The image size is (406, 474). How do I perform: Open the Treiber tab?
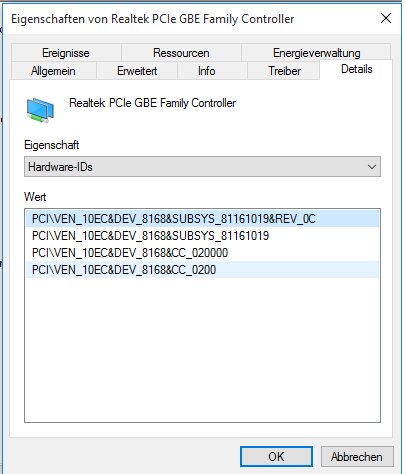tap(284, 71)
